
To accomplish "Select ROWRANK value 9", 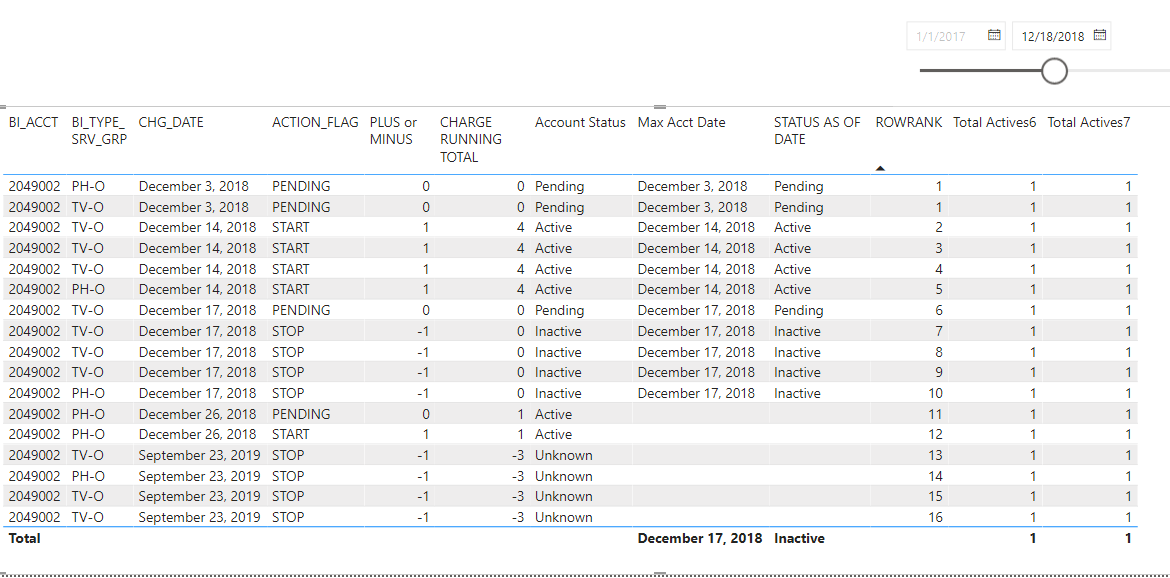I will 939,371.
